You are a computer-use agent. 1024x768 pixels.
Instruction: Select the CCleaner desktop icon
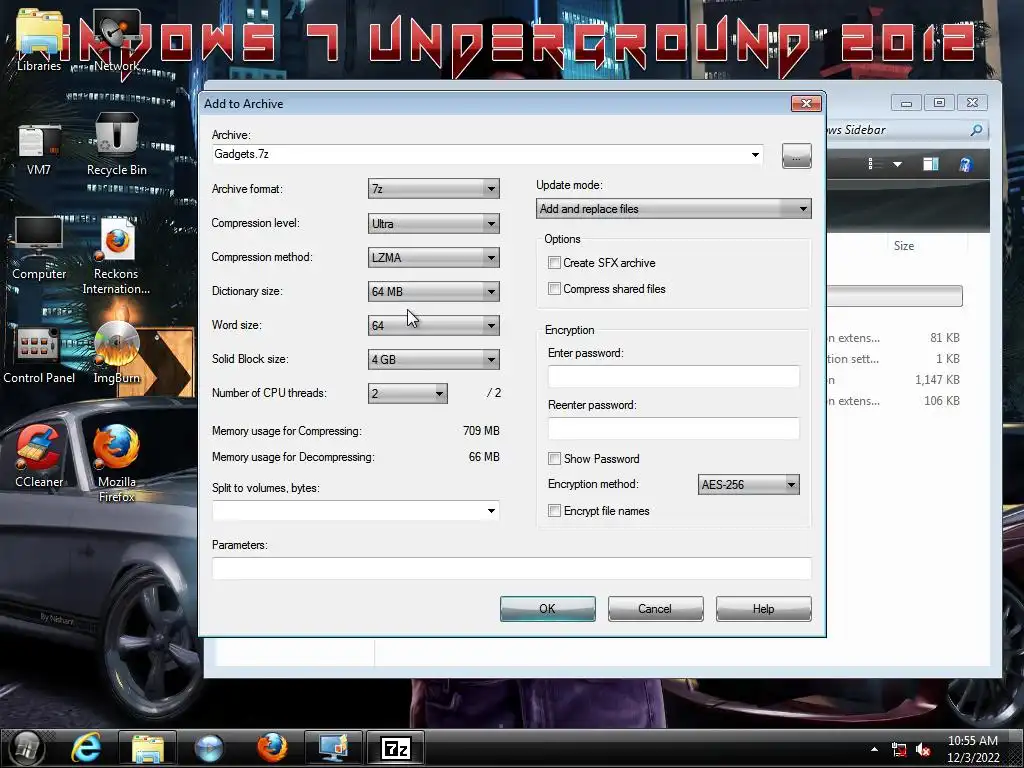[39, 457]
